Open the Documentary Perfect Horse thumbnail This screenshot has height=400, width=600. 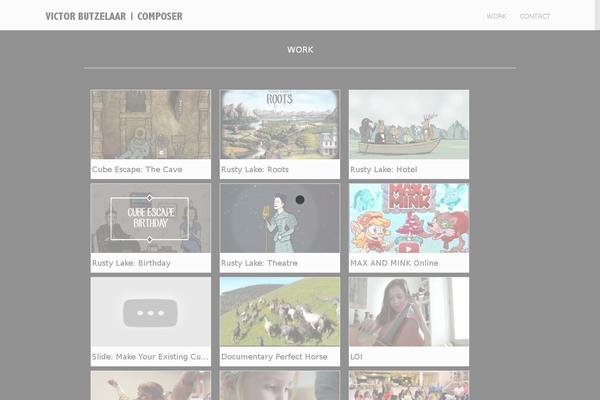tap(280, 312)
